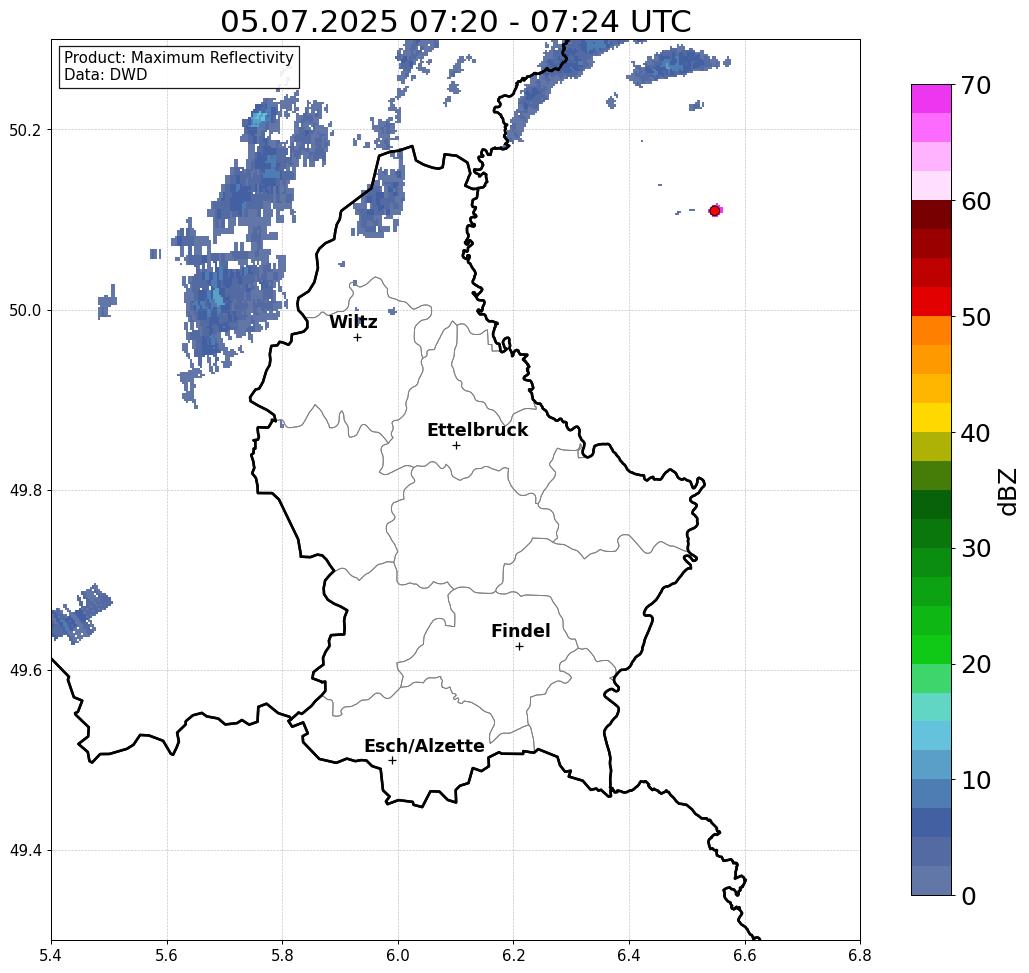Click the plus marker below Esch/Alzette
The image size is (1029, 973).
(392, 760)
